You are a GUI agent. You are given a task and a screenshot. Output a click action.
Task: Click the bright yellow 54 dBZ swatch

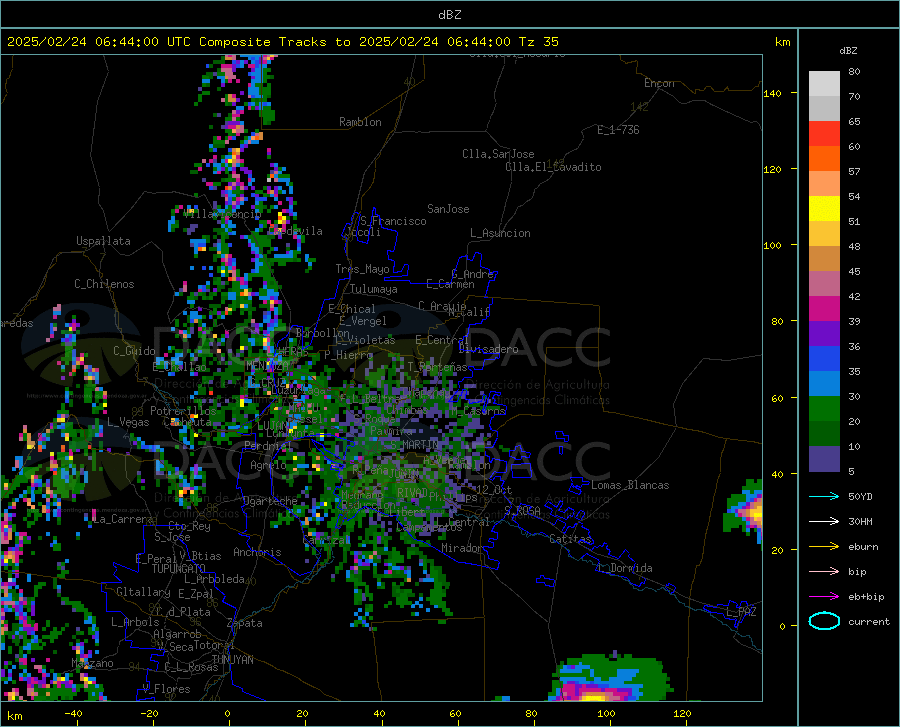coord(824,209)
